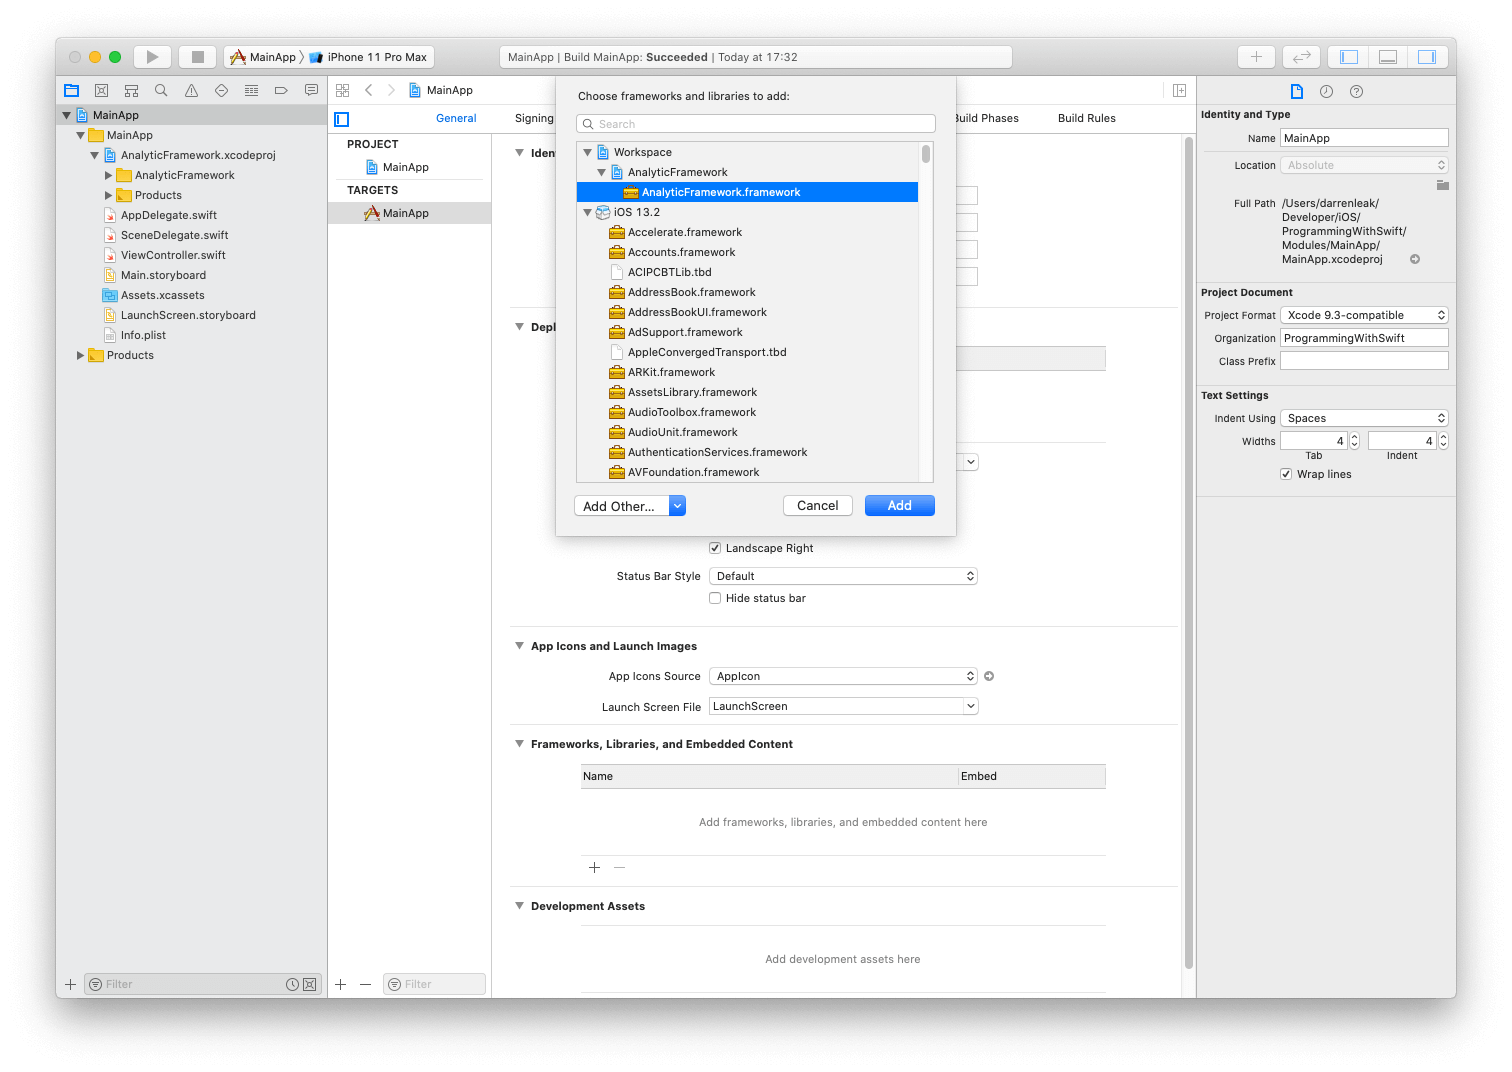Open the Project Format dropdown

click(x=1364, y=315)
